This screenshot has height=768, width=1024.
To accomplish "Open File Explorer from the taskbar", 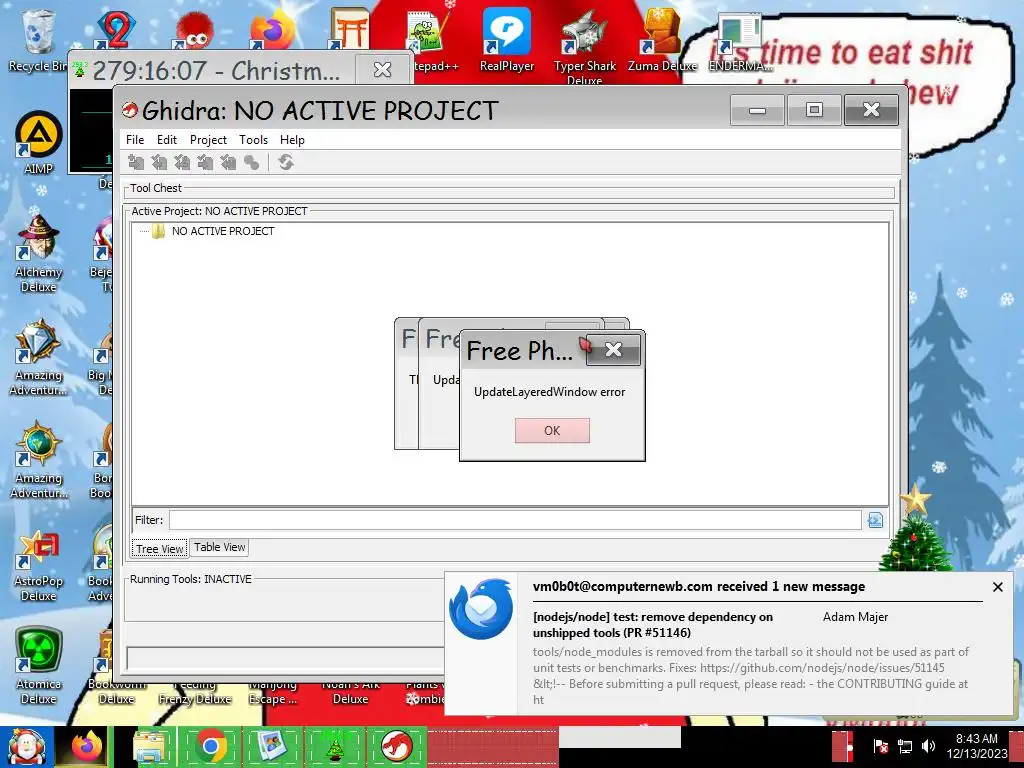I will point(150,746).
